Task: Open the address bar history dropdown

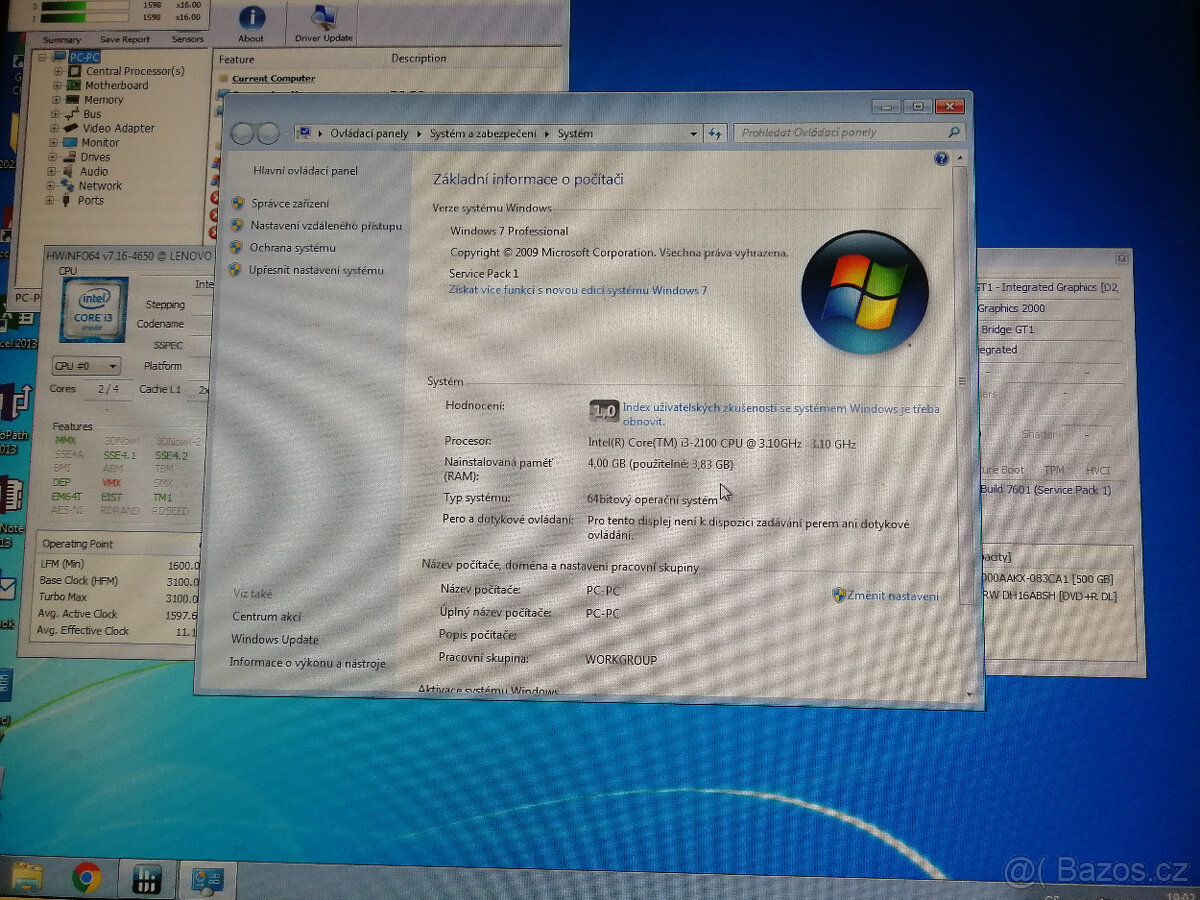Action: (x=694, y=133)
